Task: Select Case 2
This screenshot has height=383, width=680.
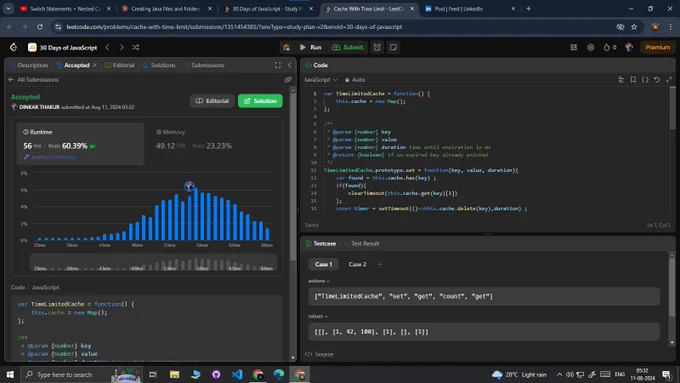Action: click(x=357, y=264)
